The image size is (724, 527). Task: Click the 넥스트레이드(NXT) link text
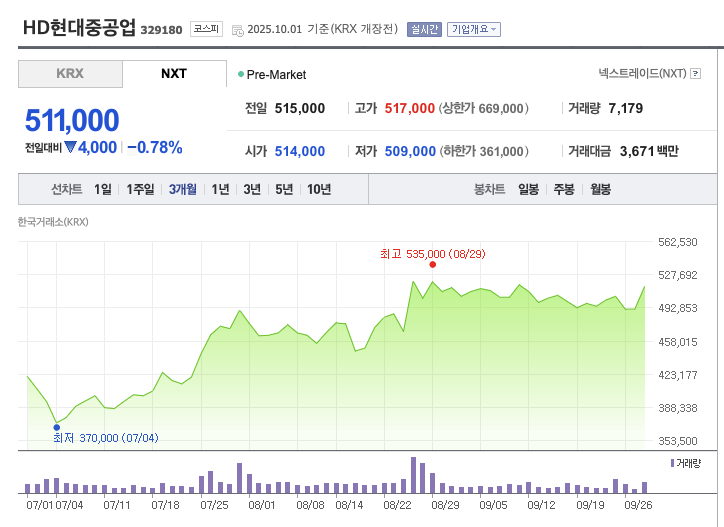click(x=642, y=74)
